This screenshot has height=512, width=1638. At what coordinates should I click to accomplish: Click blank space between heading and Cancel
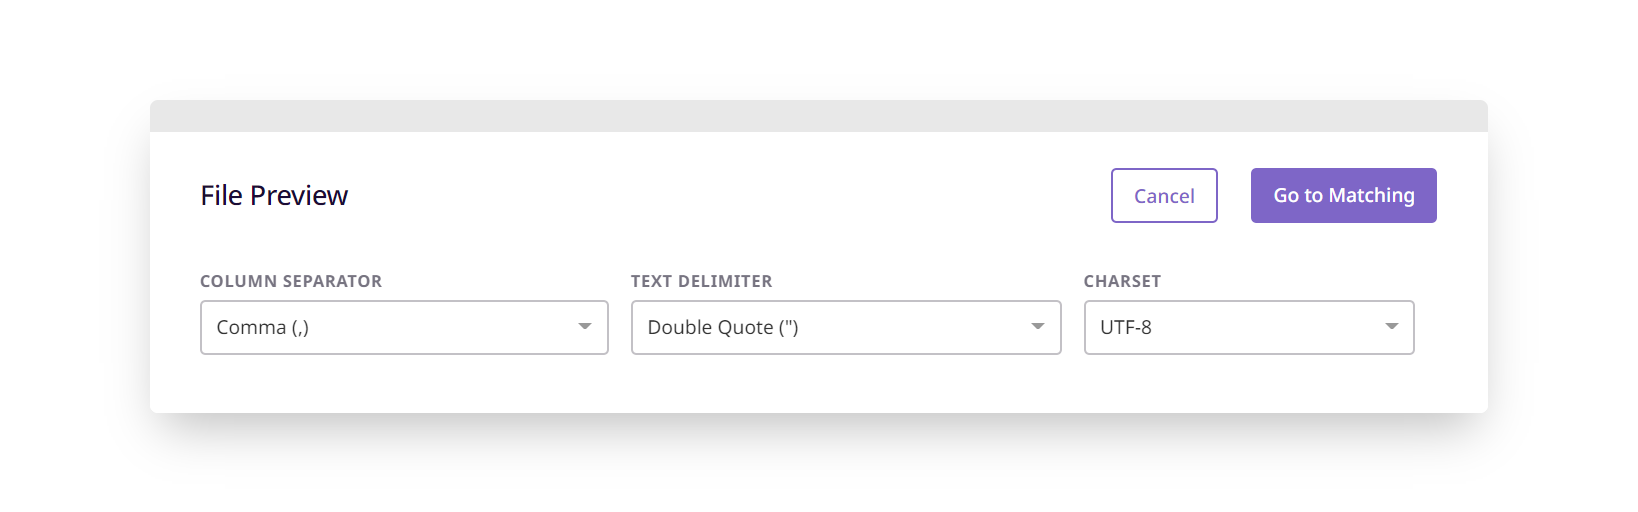(730, 195)
